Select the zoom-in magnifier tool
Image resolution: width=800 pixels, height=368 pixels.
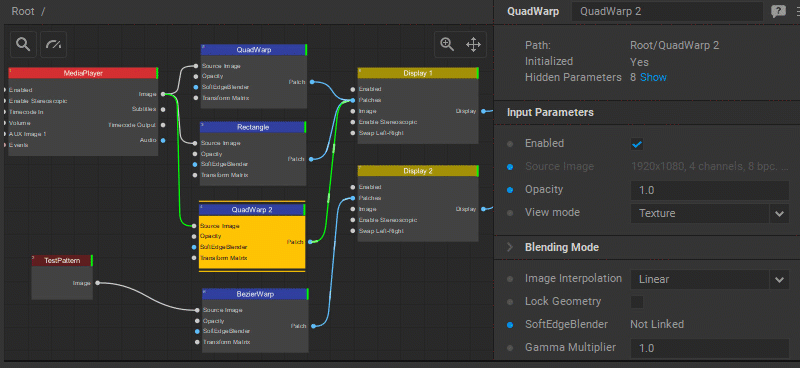(x=447, y=44)
